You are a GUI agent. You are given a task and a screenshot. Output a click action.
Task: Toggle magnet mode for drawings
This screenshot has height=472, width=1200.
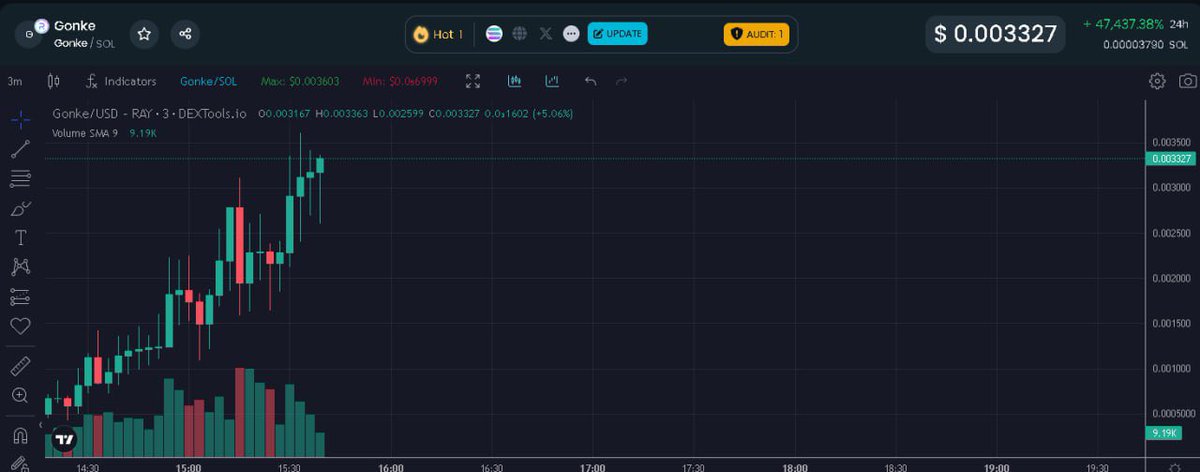(x=20, y=436)
